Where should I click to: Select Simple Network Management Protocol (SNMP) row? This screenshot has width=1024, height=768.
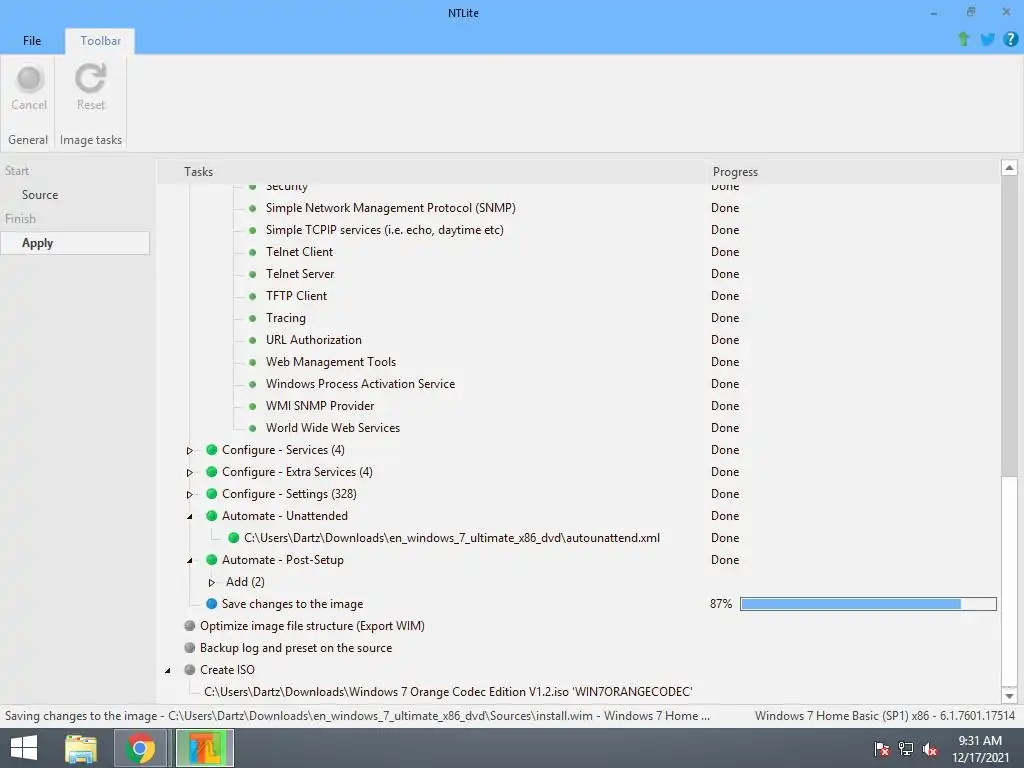point(391,208)
